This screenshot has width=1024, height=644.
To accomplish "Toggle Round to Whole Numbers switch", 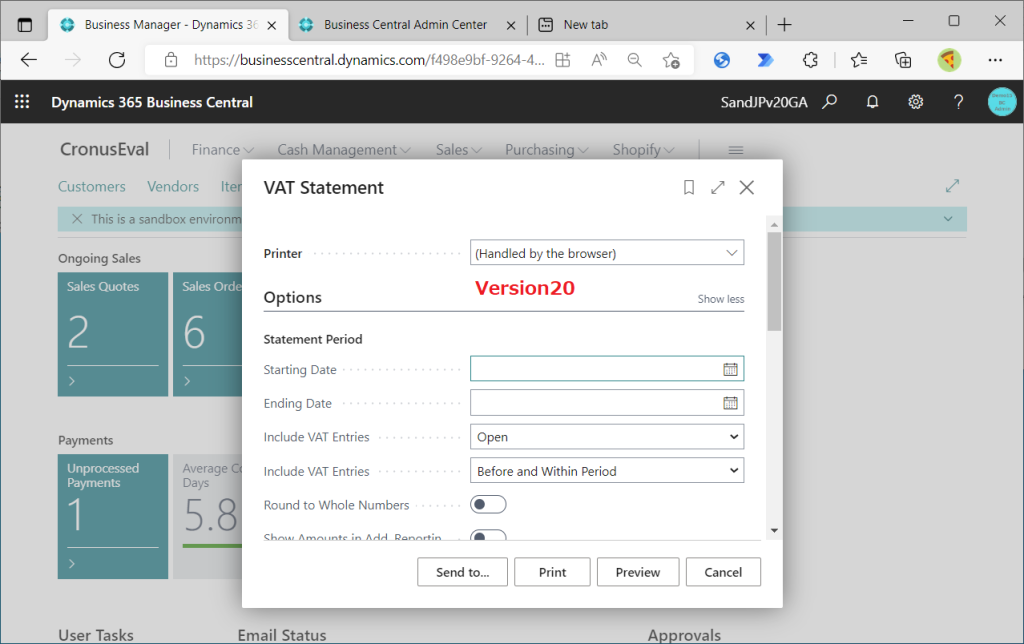I will coord(488,504).
